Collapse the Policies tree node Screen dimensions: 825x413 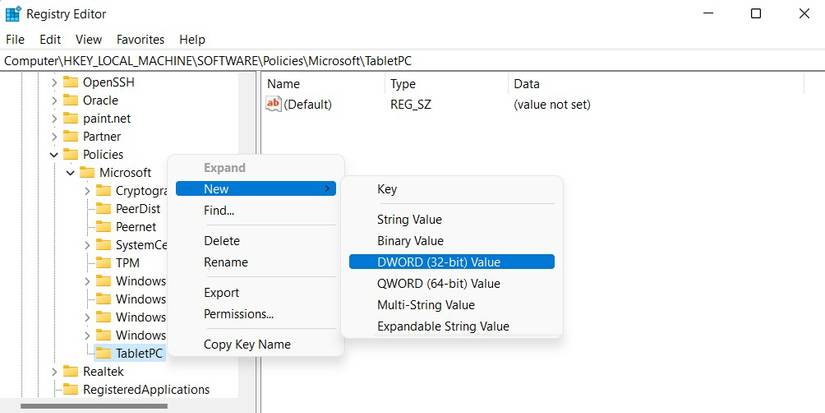[54, 155]
